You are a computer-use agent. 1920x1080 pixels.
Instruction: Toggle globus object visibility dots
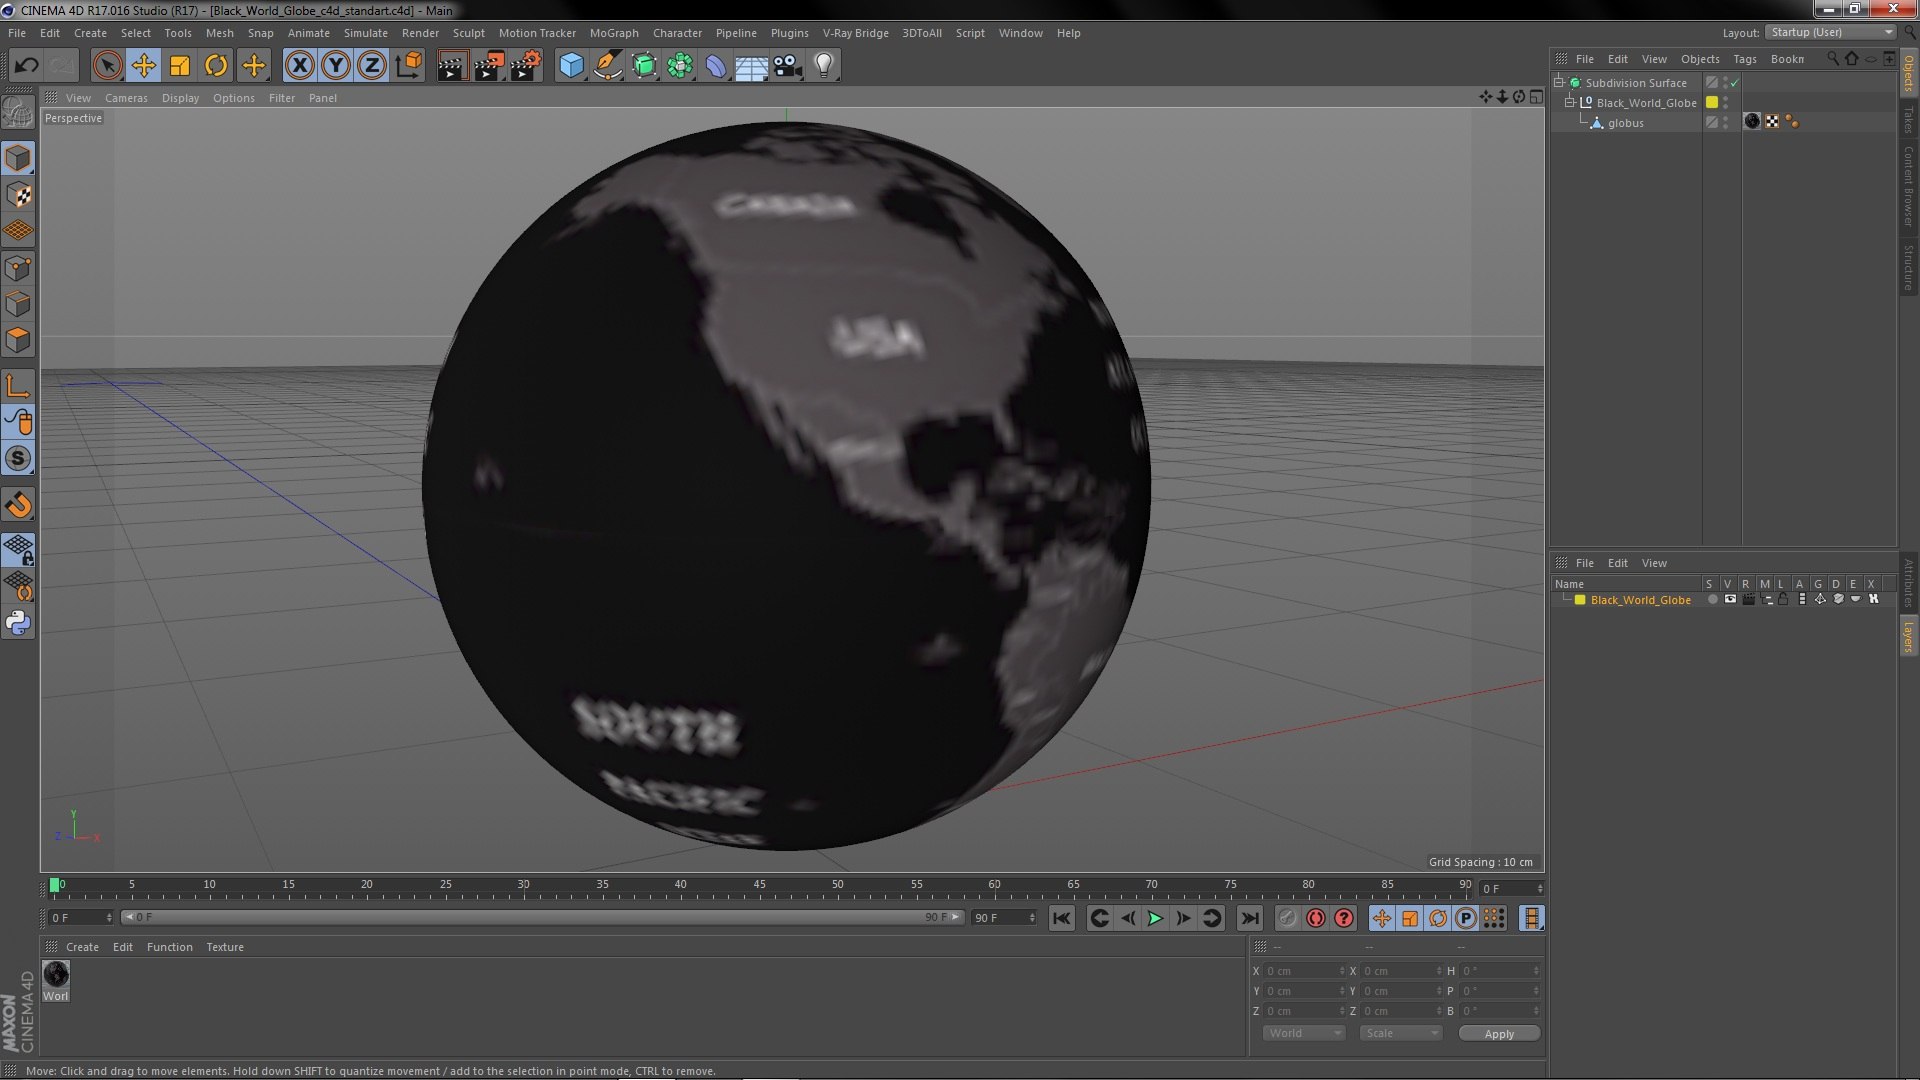pyautogui.click(x=1726, y=122)
